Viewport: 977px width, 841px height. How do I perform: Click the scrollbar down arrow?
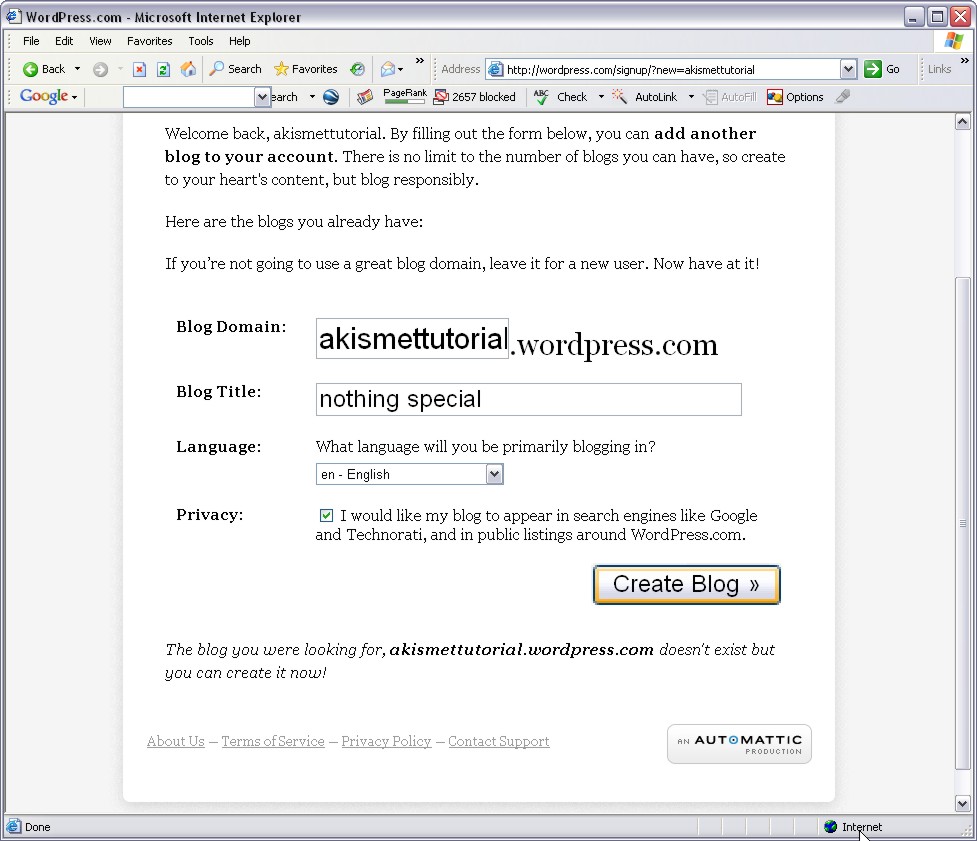point(963,804)
